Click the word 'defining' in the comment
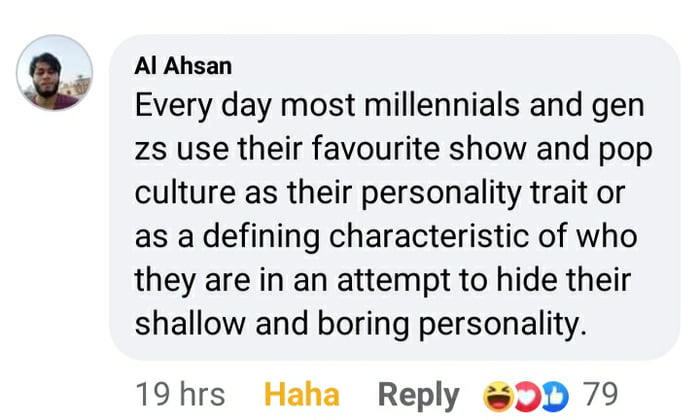 click(x=261, y=238)
